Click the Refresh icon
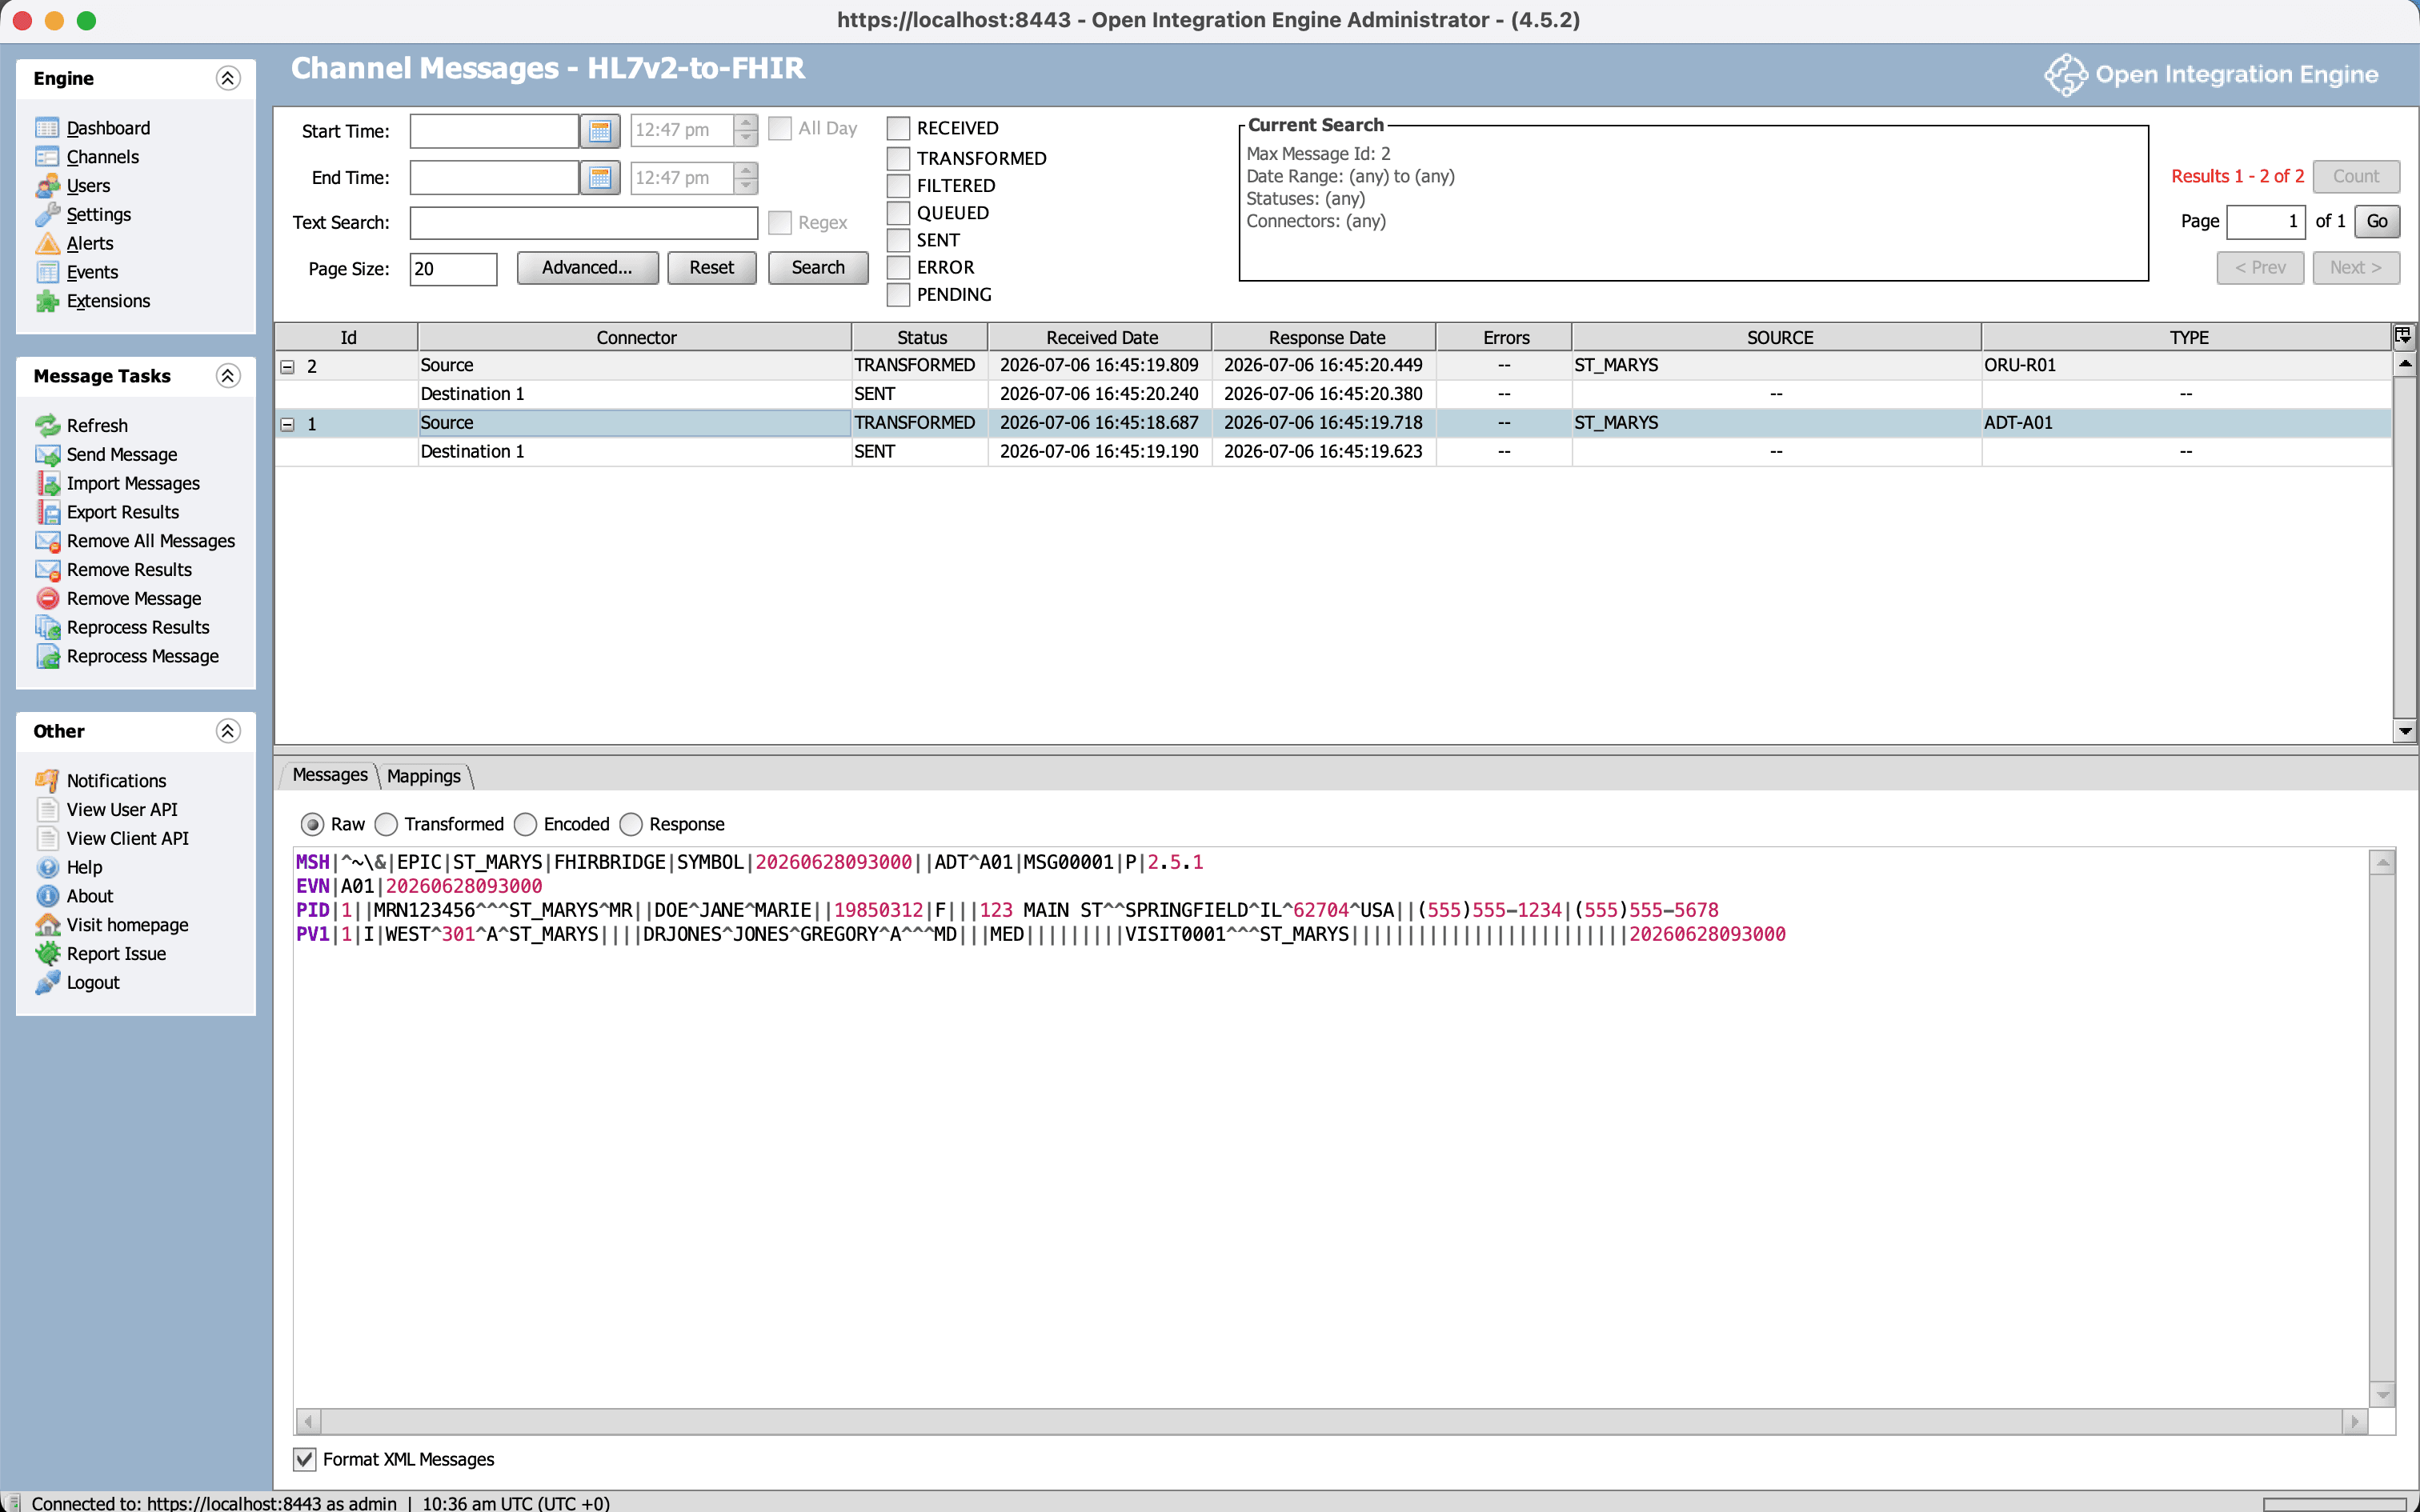The image size is (2420, 1512). pyautogui.click(x=47, y=425)
